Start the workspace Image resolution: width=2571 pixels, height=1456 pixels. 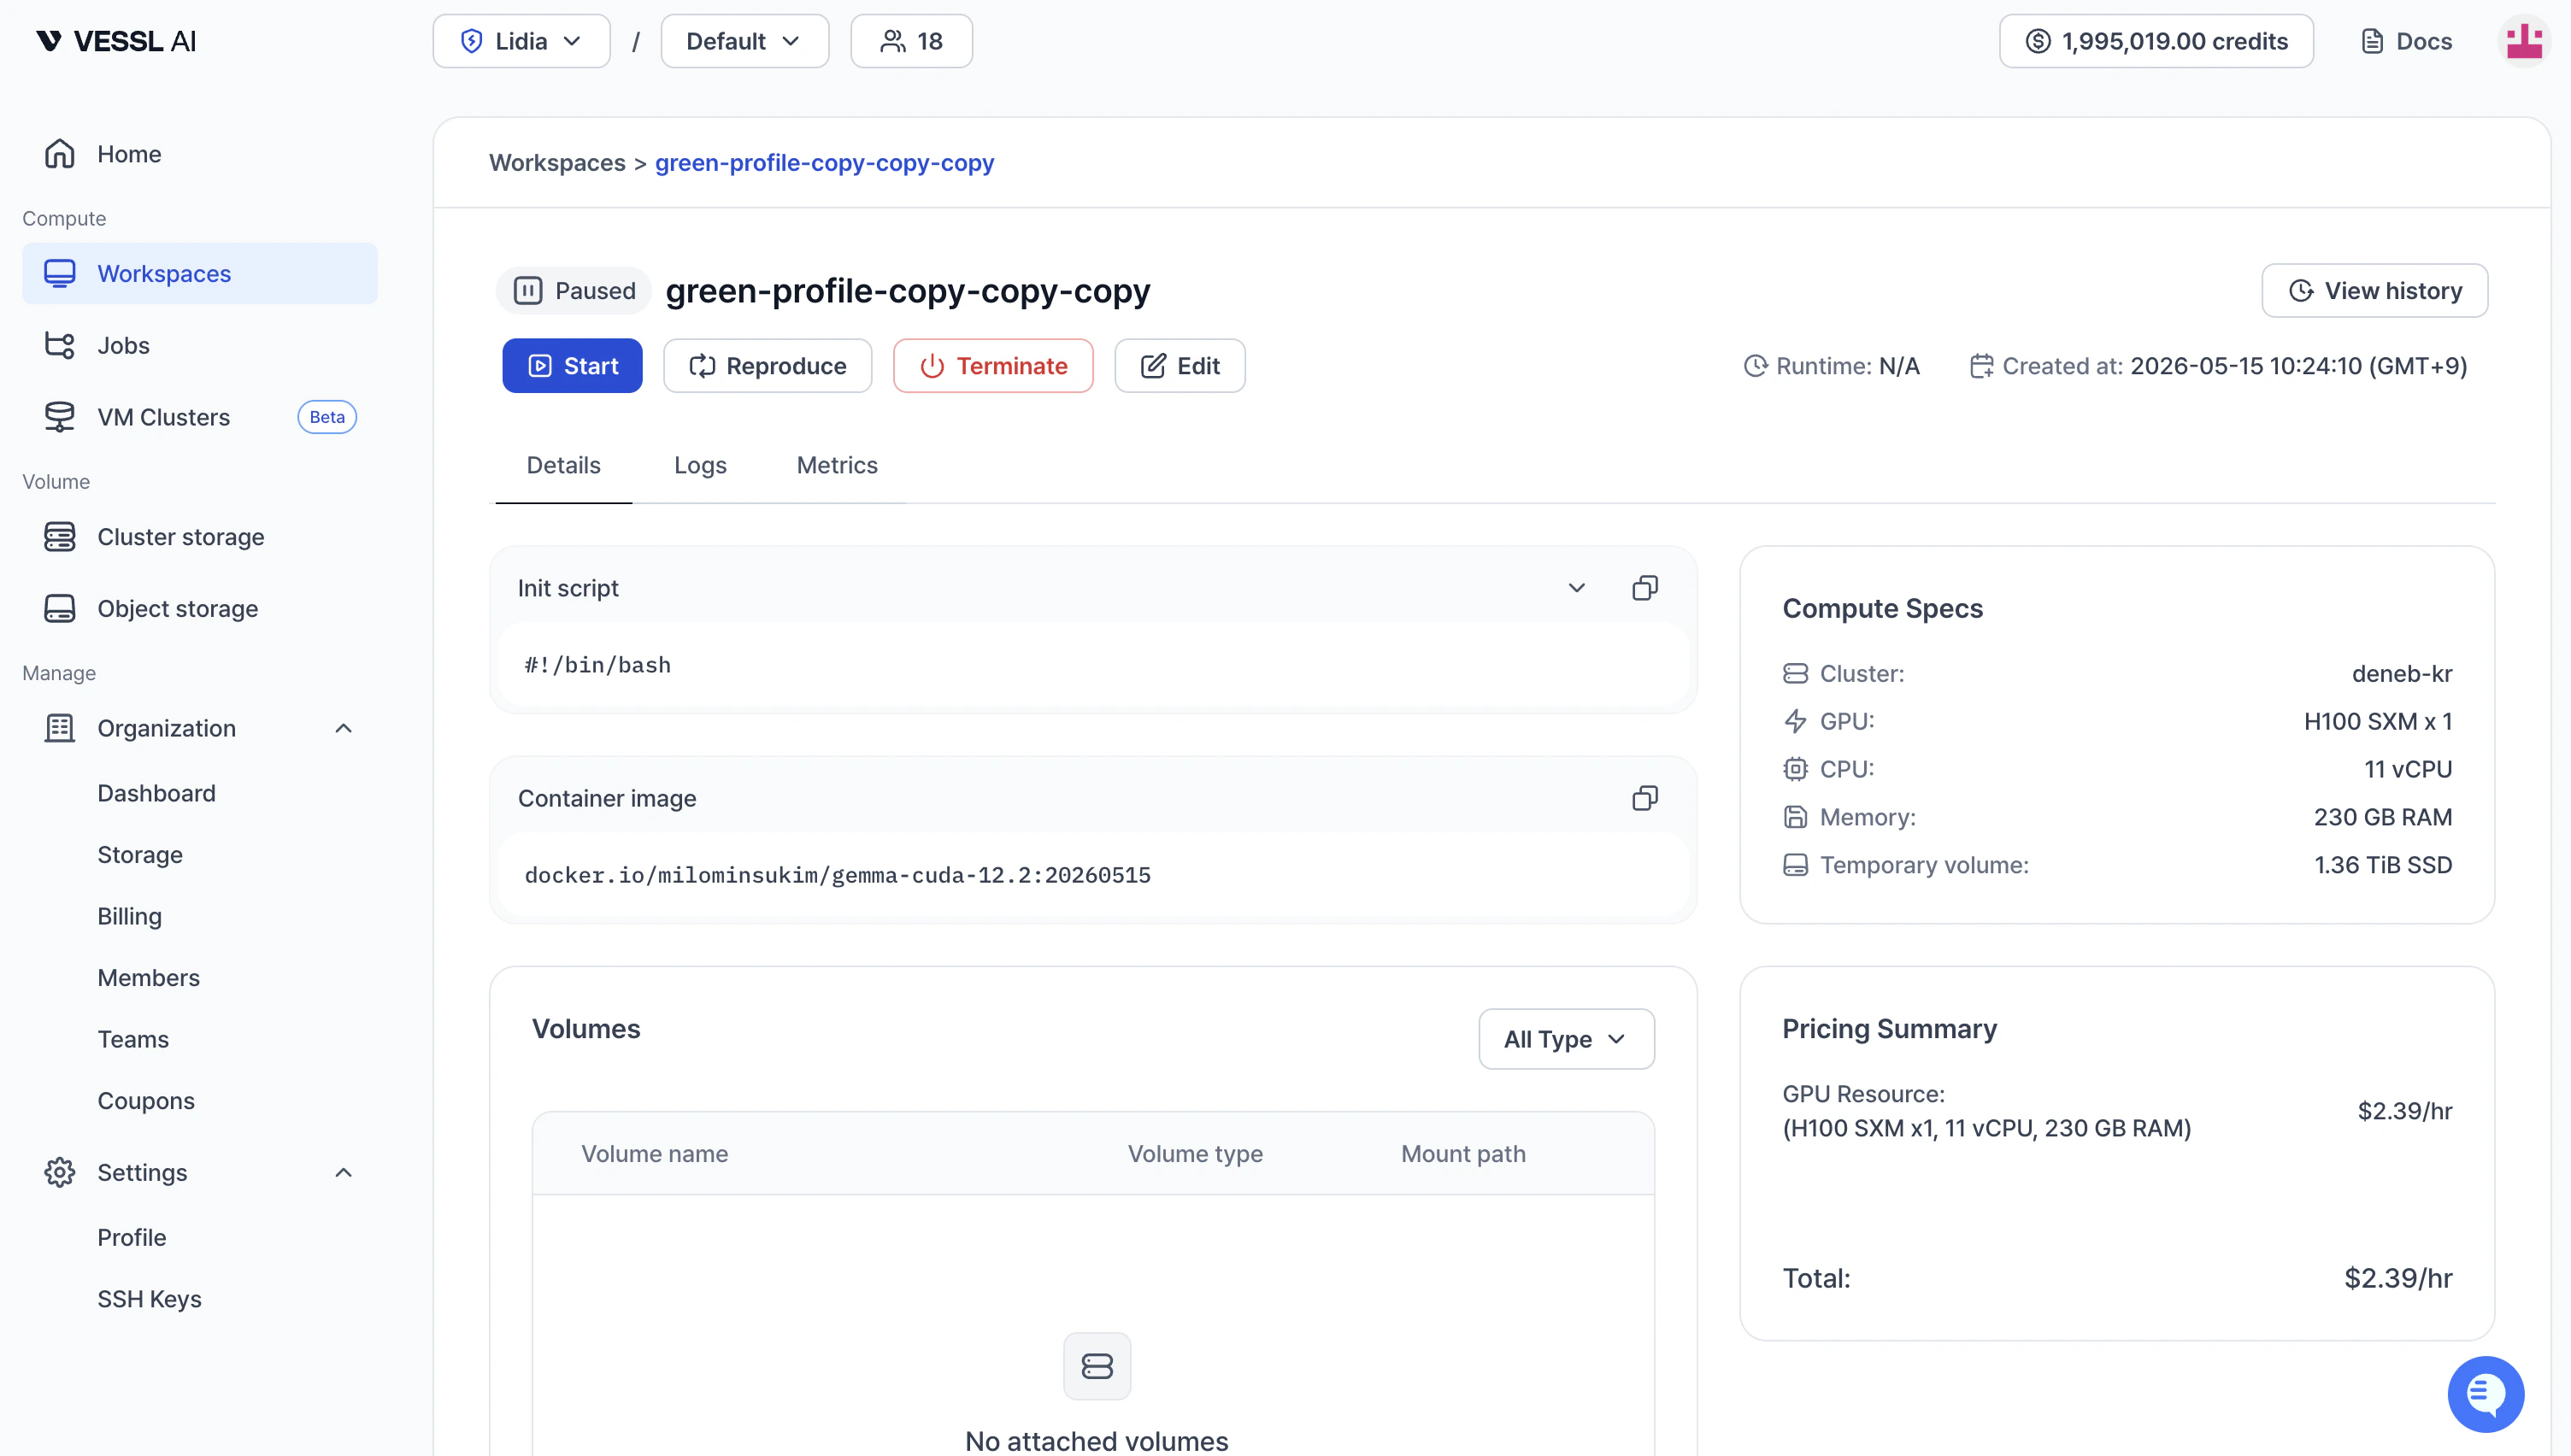[x=572, y=366]
